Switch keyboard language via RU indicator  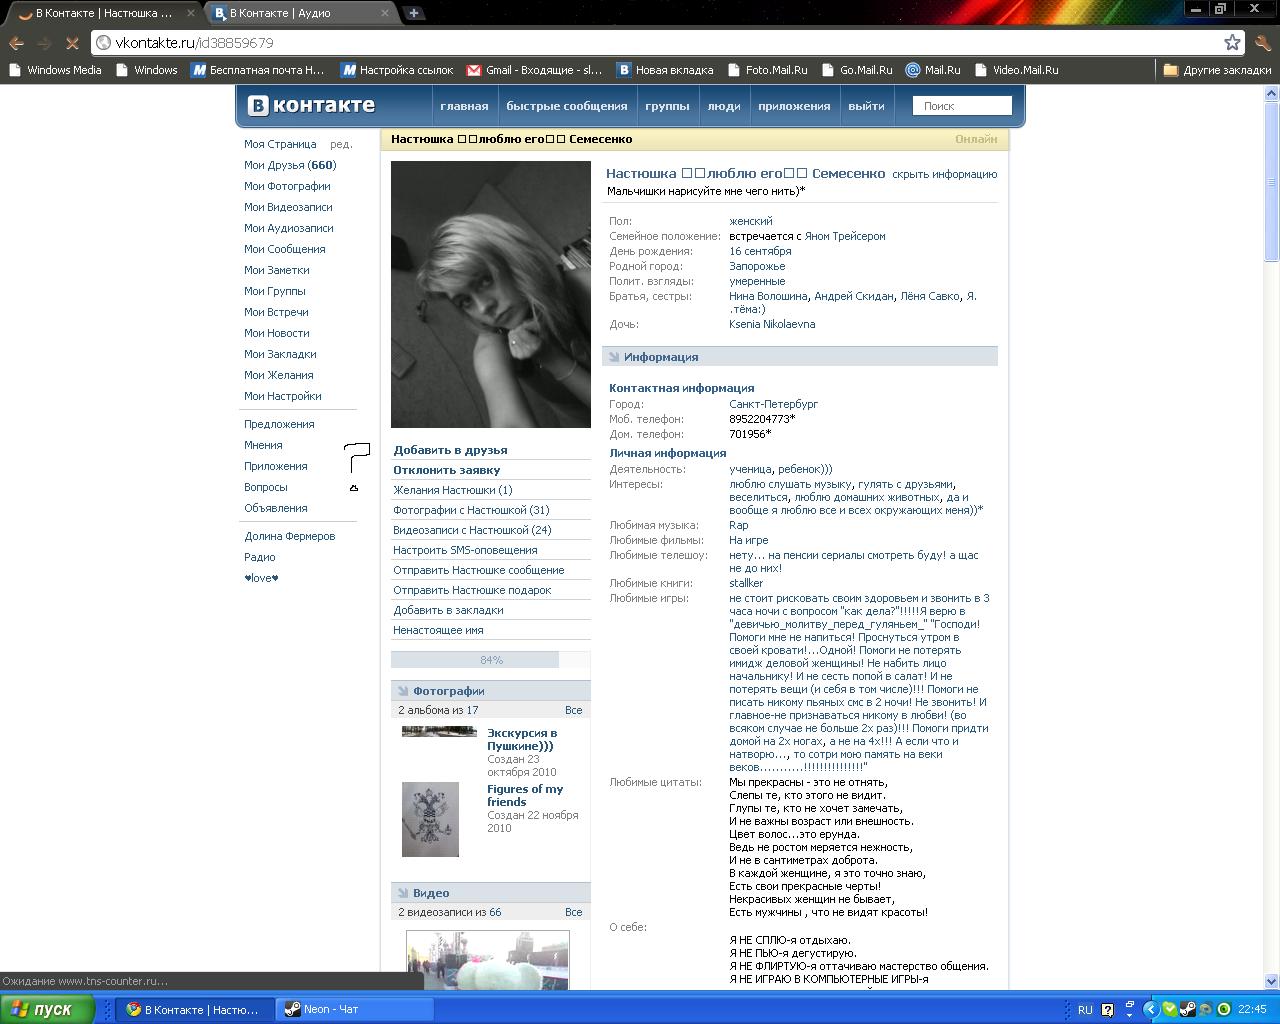click(1085, 1009)
